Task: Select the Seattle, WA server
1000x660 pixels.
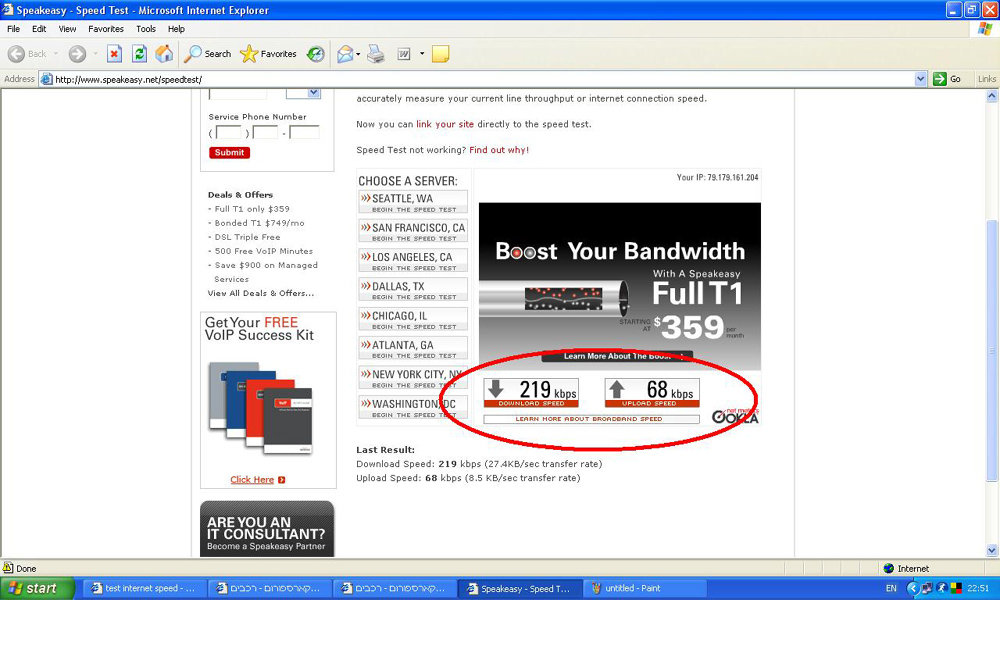Action: [413, 202]
